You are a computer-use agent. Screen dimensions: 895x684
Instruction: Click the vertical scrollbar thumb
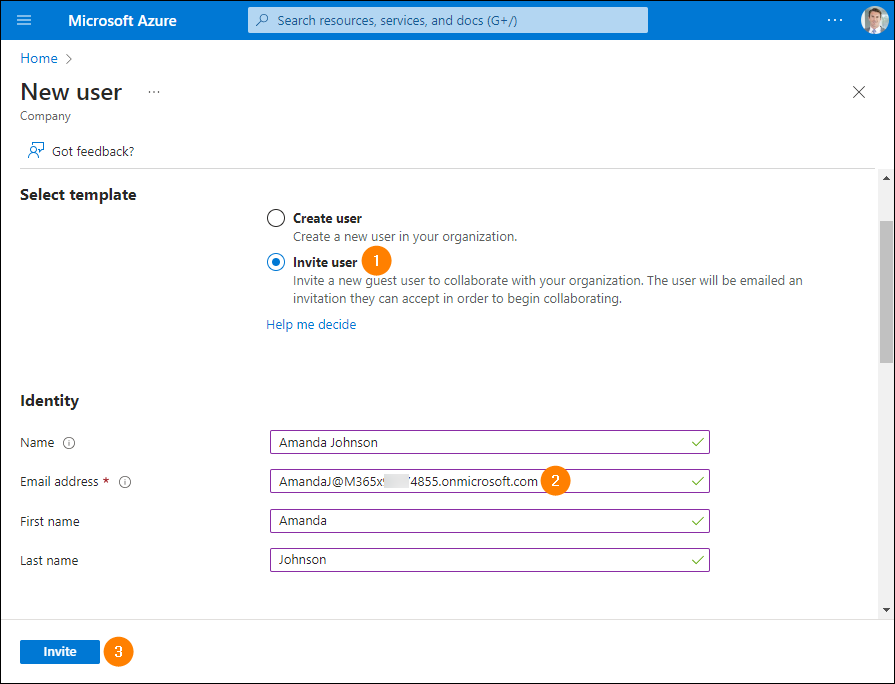(x=886, y=291)
